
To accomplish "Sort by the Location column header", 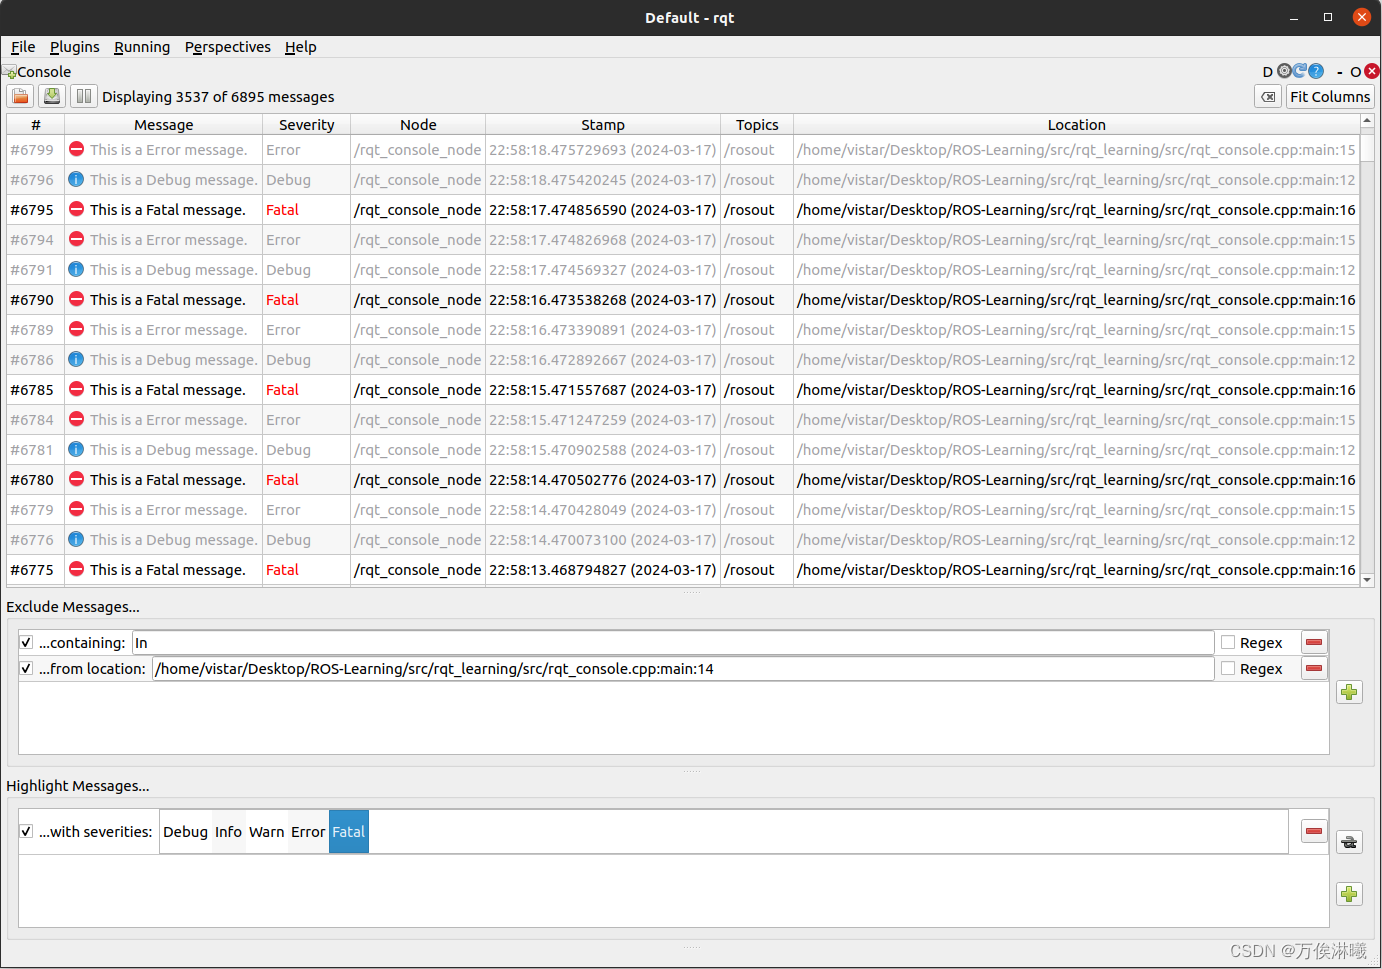I will point(1077,125).
